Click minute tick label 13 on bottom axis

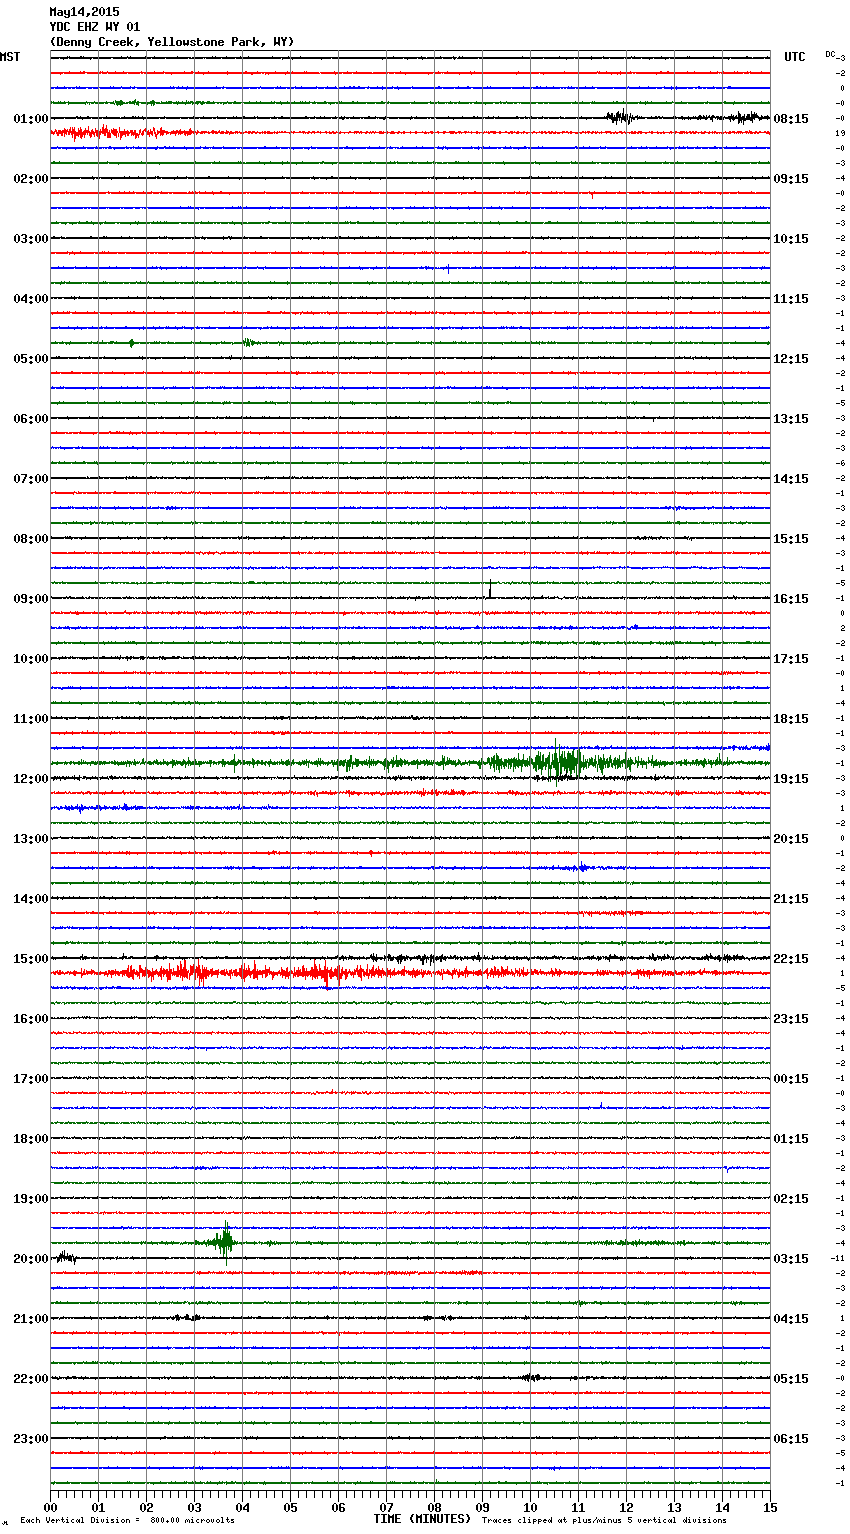pos(674,1507)
